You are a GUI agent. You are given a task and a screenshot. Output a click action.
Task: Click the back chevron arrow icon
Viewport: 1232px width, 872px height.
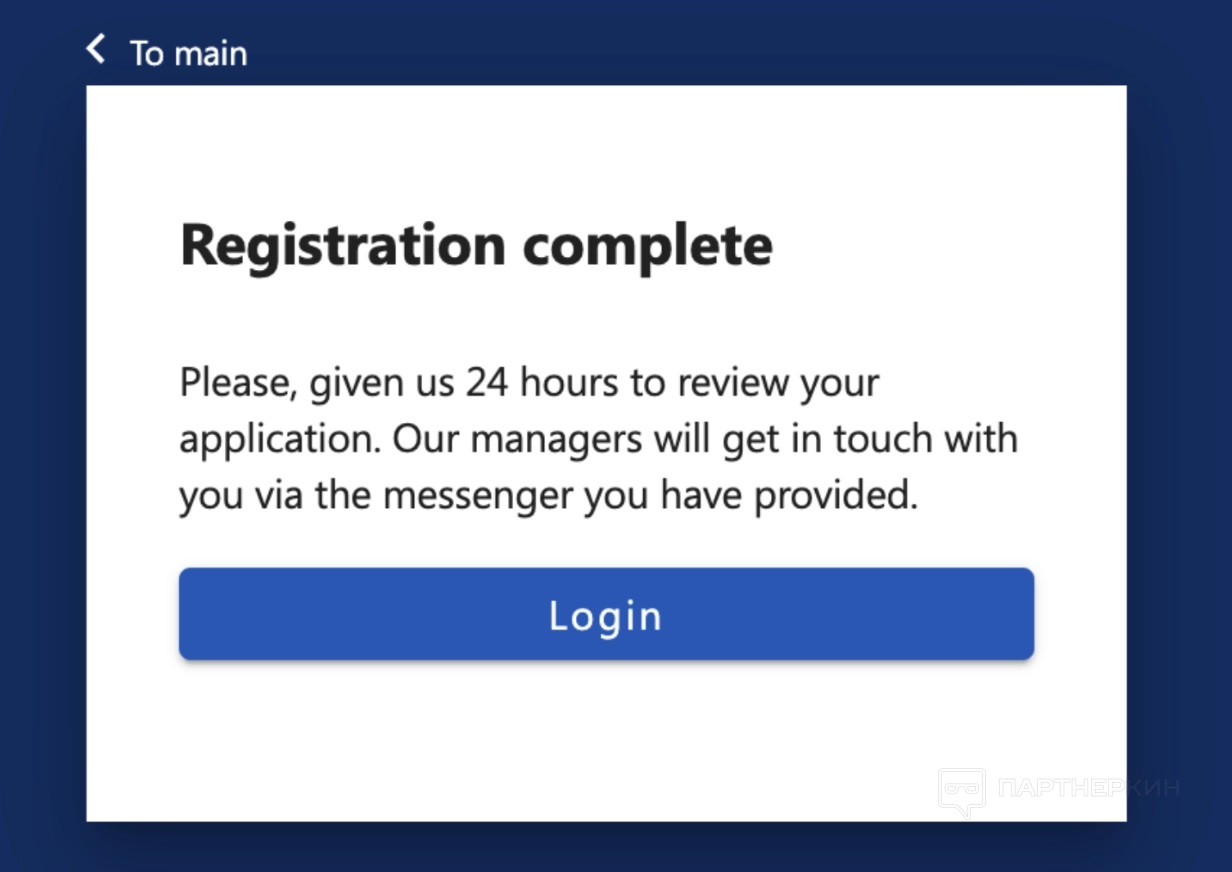[96, 49]
